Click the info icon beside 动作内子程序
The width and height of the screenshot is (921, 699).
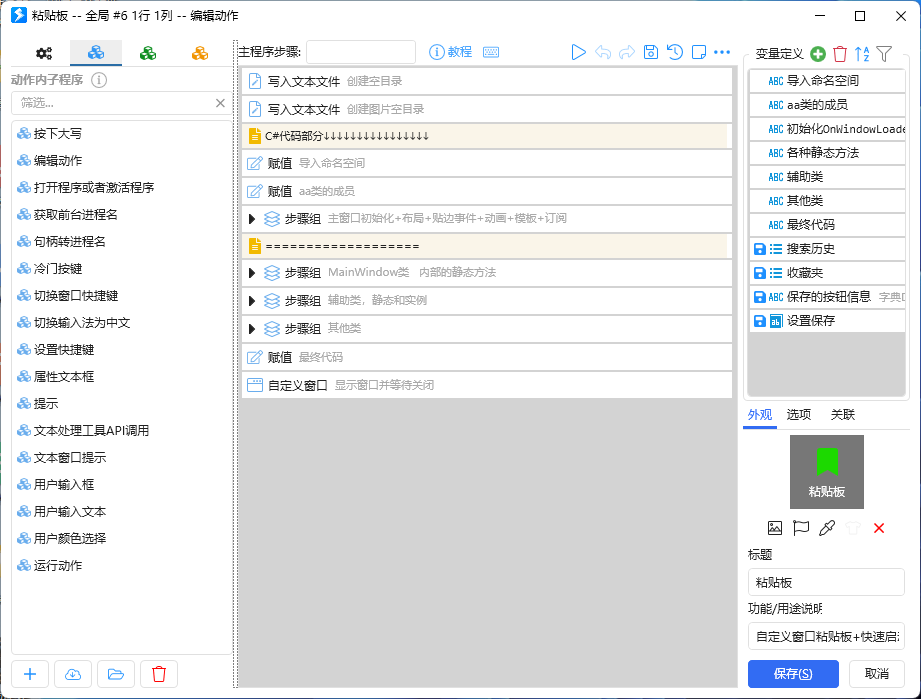pyautogui.click(x=99, y=80)
